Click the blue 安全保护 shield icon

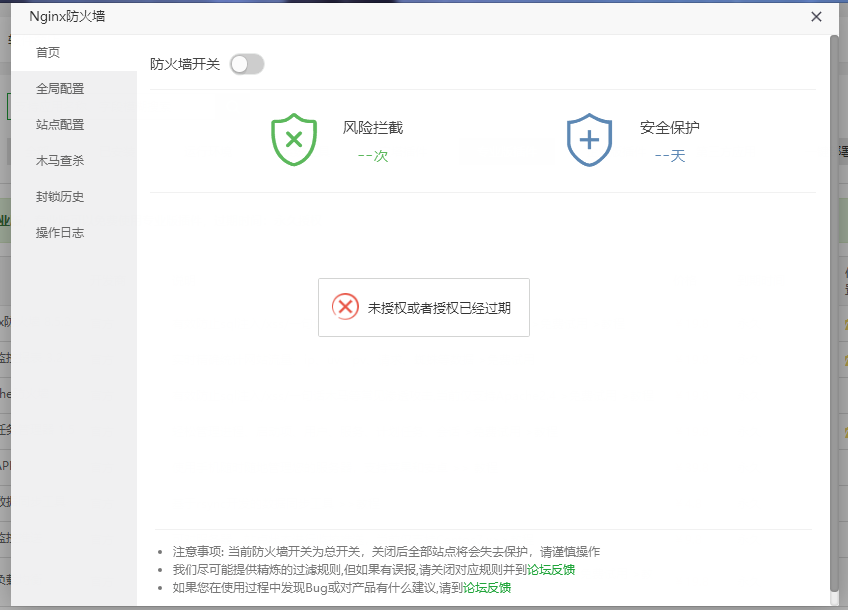click(589, 140)
